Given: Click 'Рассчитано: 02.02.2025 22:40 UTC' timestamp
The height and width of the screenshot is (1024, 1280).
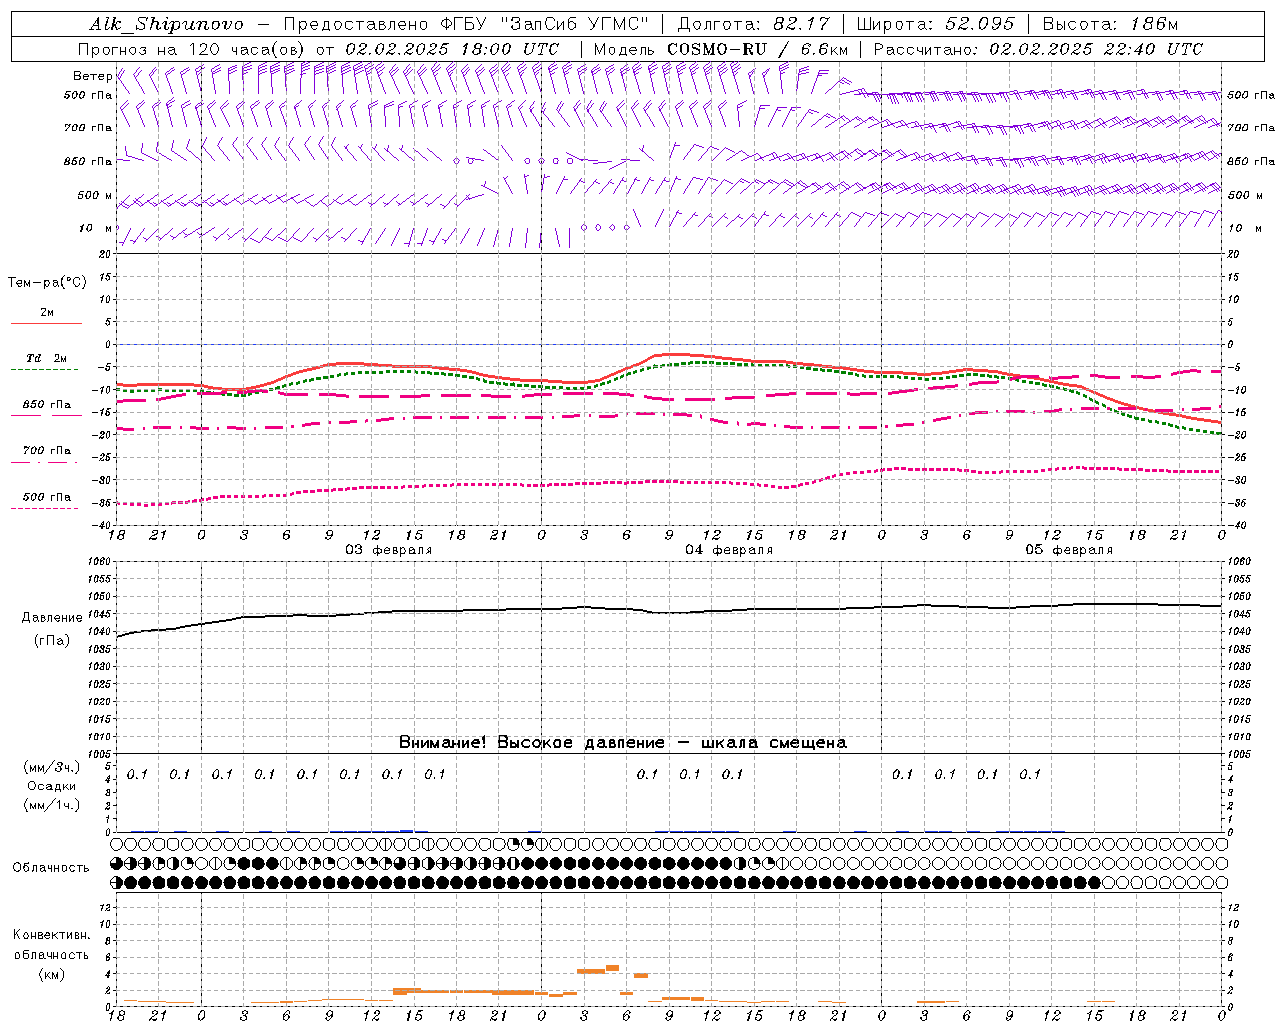Looking at the screenshot, I should pos(1037,49).
